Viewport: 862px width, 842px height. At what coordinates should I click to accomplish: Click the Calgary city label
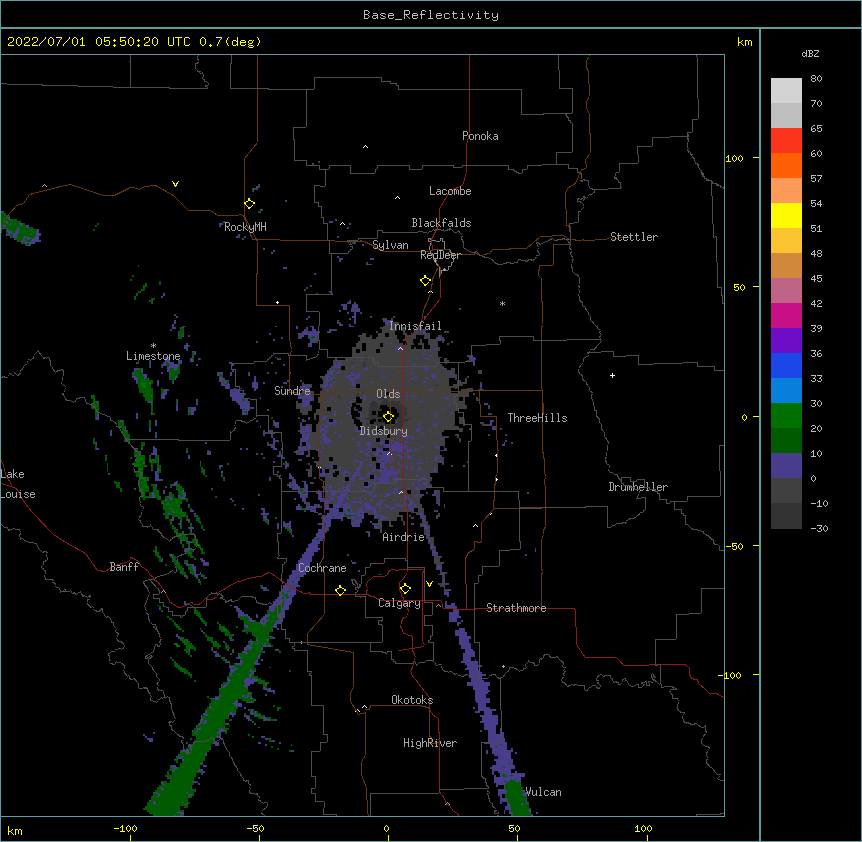point(399,603)
